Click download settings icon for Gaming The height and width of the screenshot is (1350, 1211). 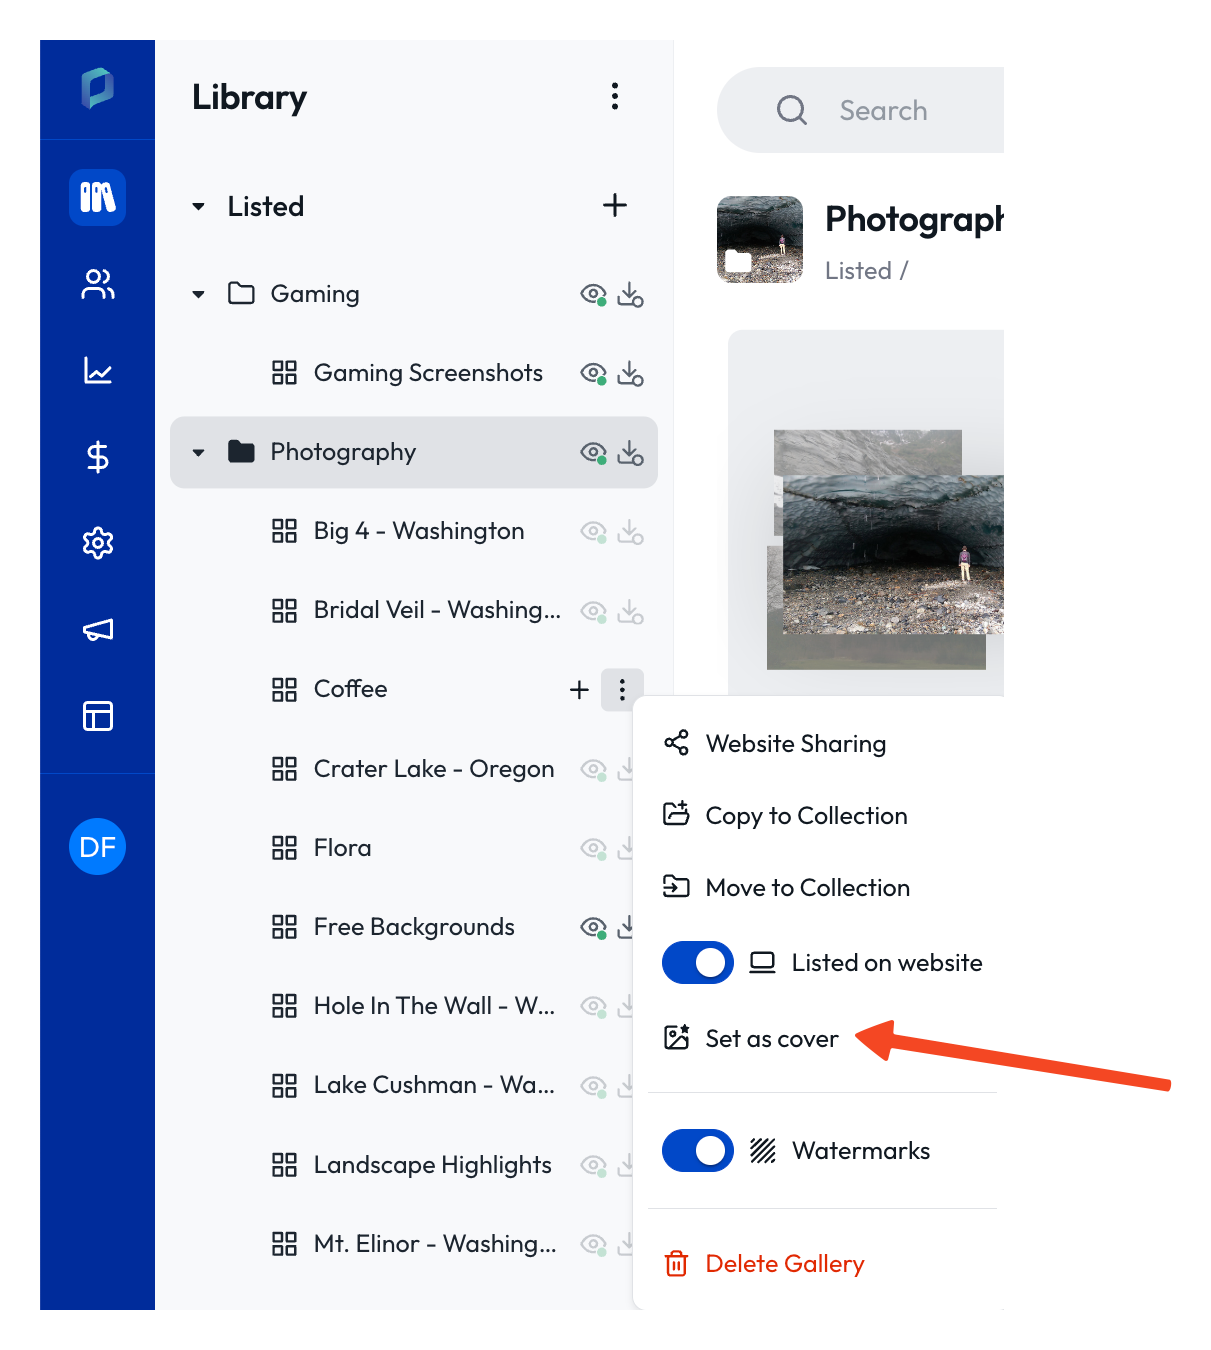click(630, 294)
